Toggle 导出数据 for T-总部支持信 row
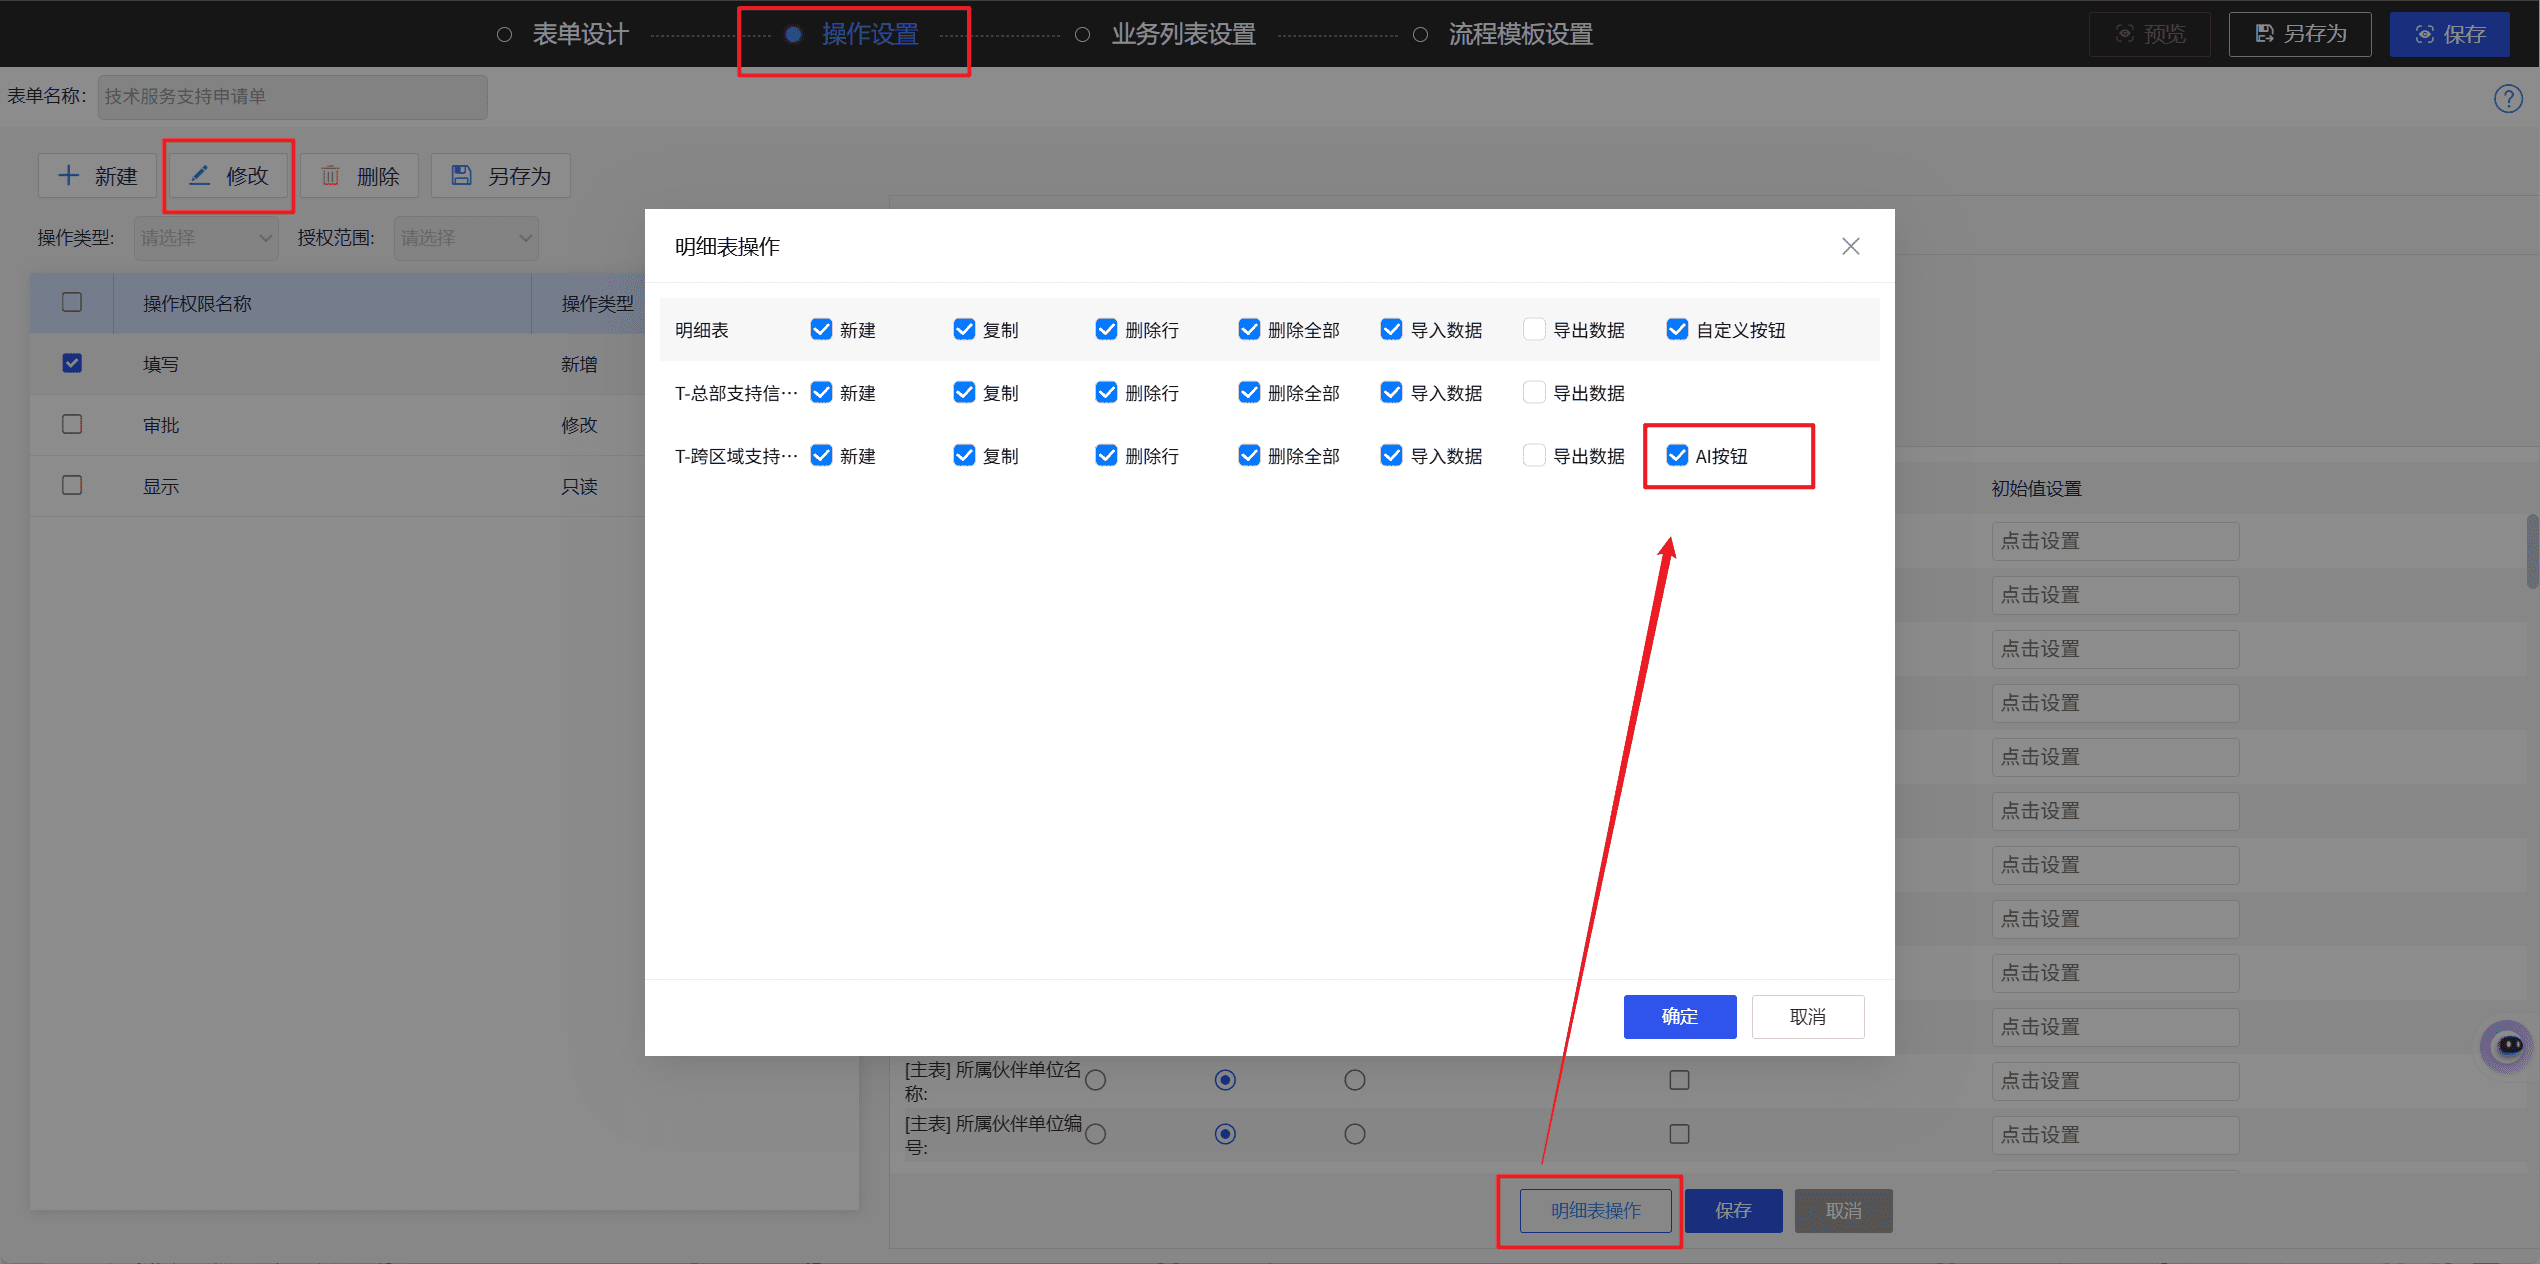Image resolution: width=2540 pixels, height=1264 pixels. click(1534, 393)
